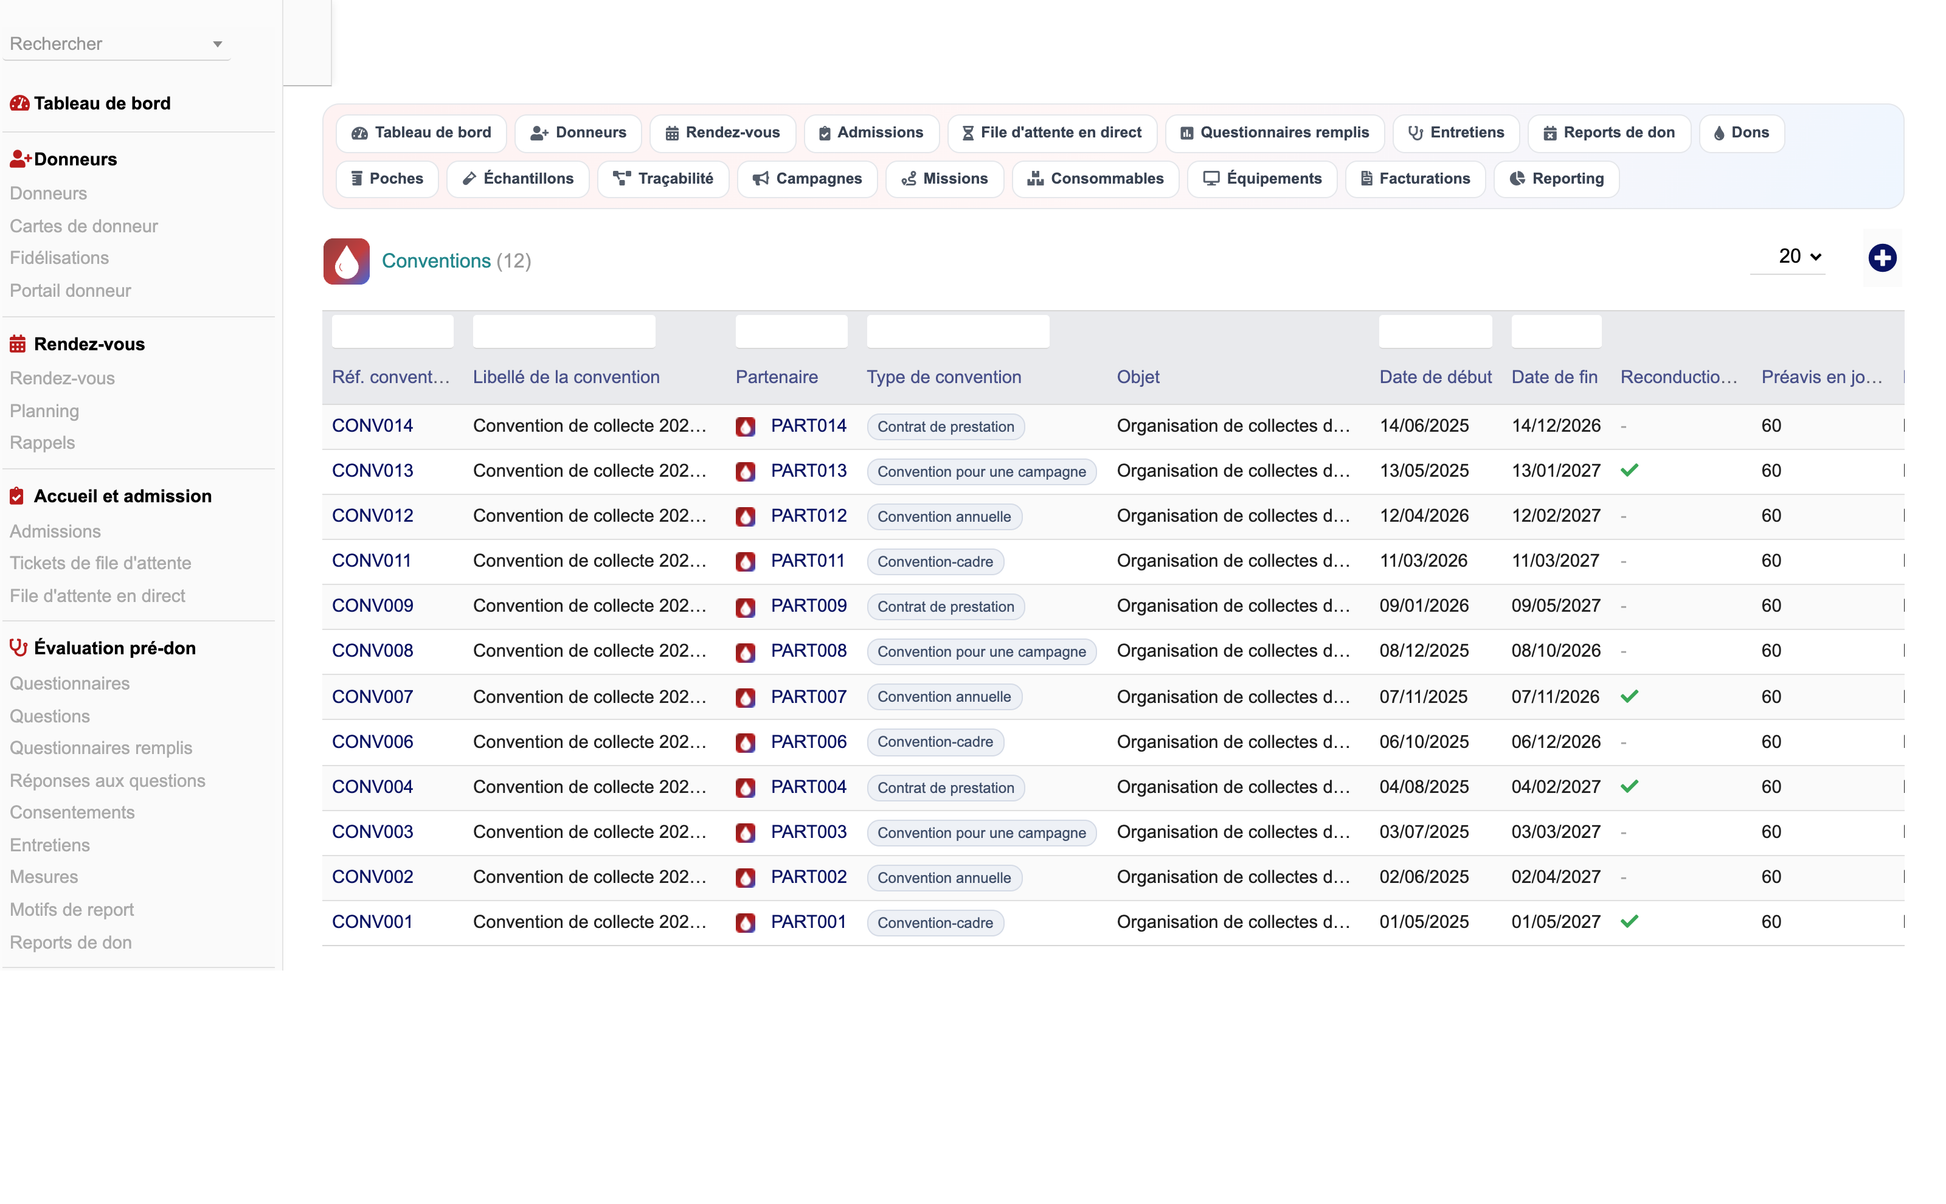
Task: Click partner drop icon beside PART001
Action: [746, 923]
